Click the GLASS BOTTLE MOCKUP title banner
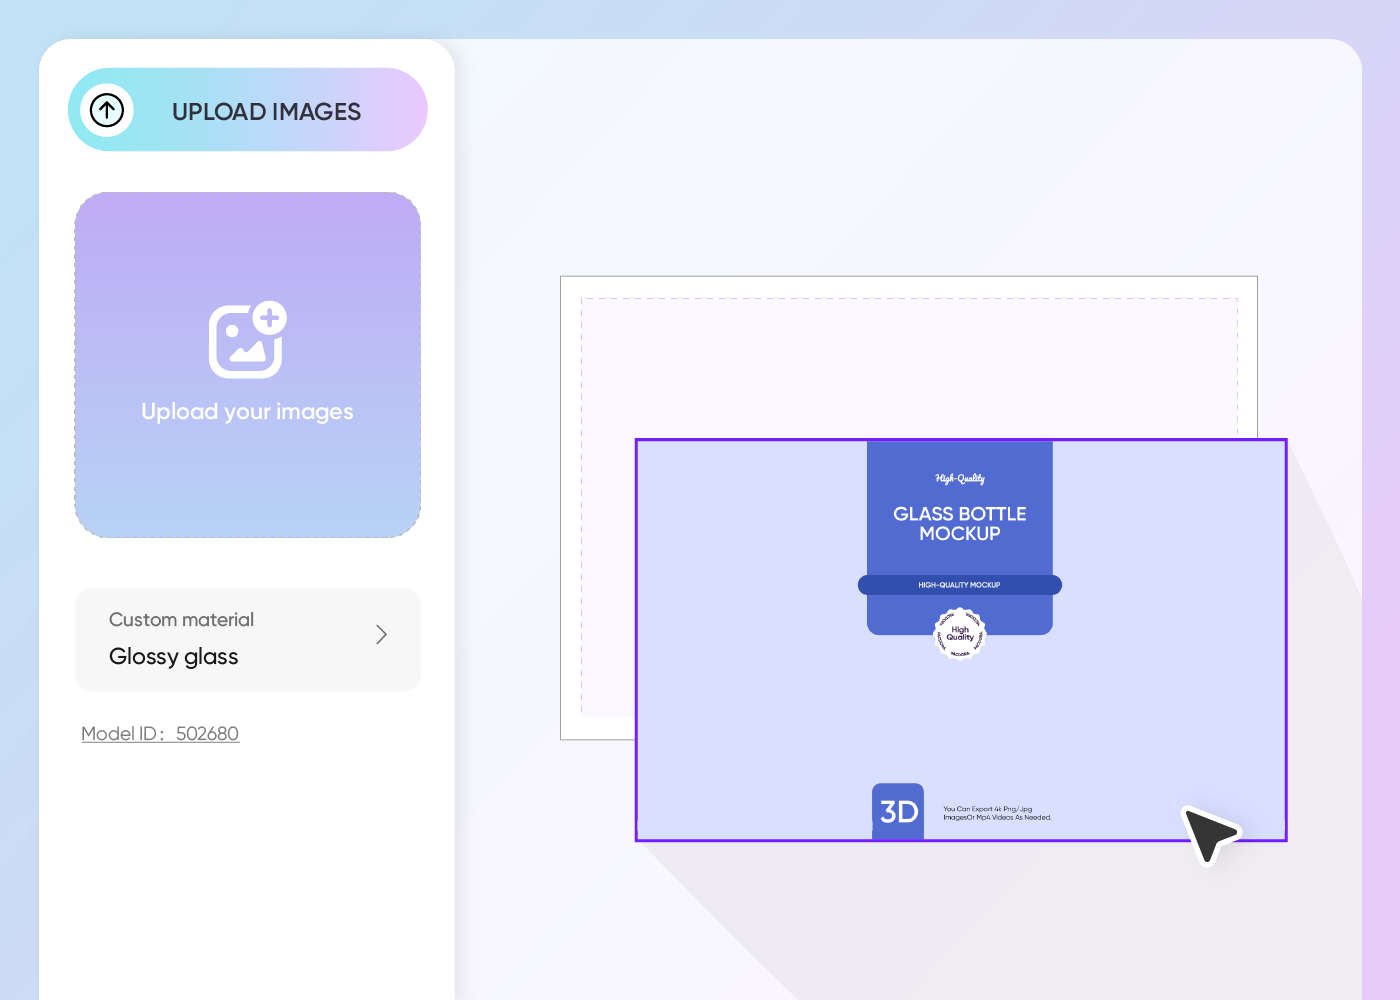 pos(959,524)
